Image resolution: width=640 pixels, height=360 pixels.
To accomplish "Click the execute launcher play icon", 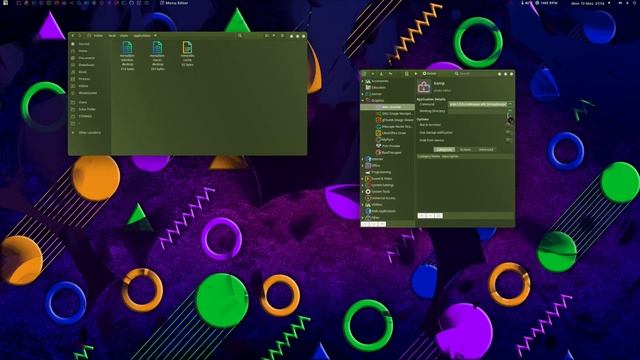I will tap(416, 74).
